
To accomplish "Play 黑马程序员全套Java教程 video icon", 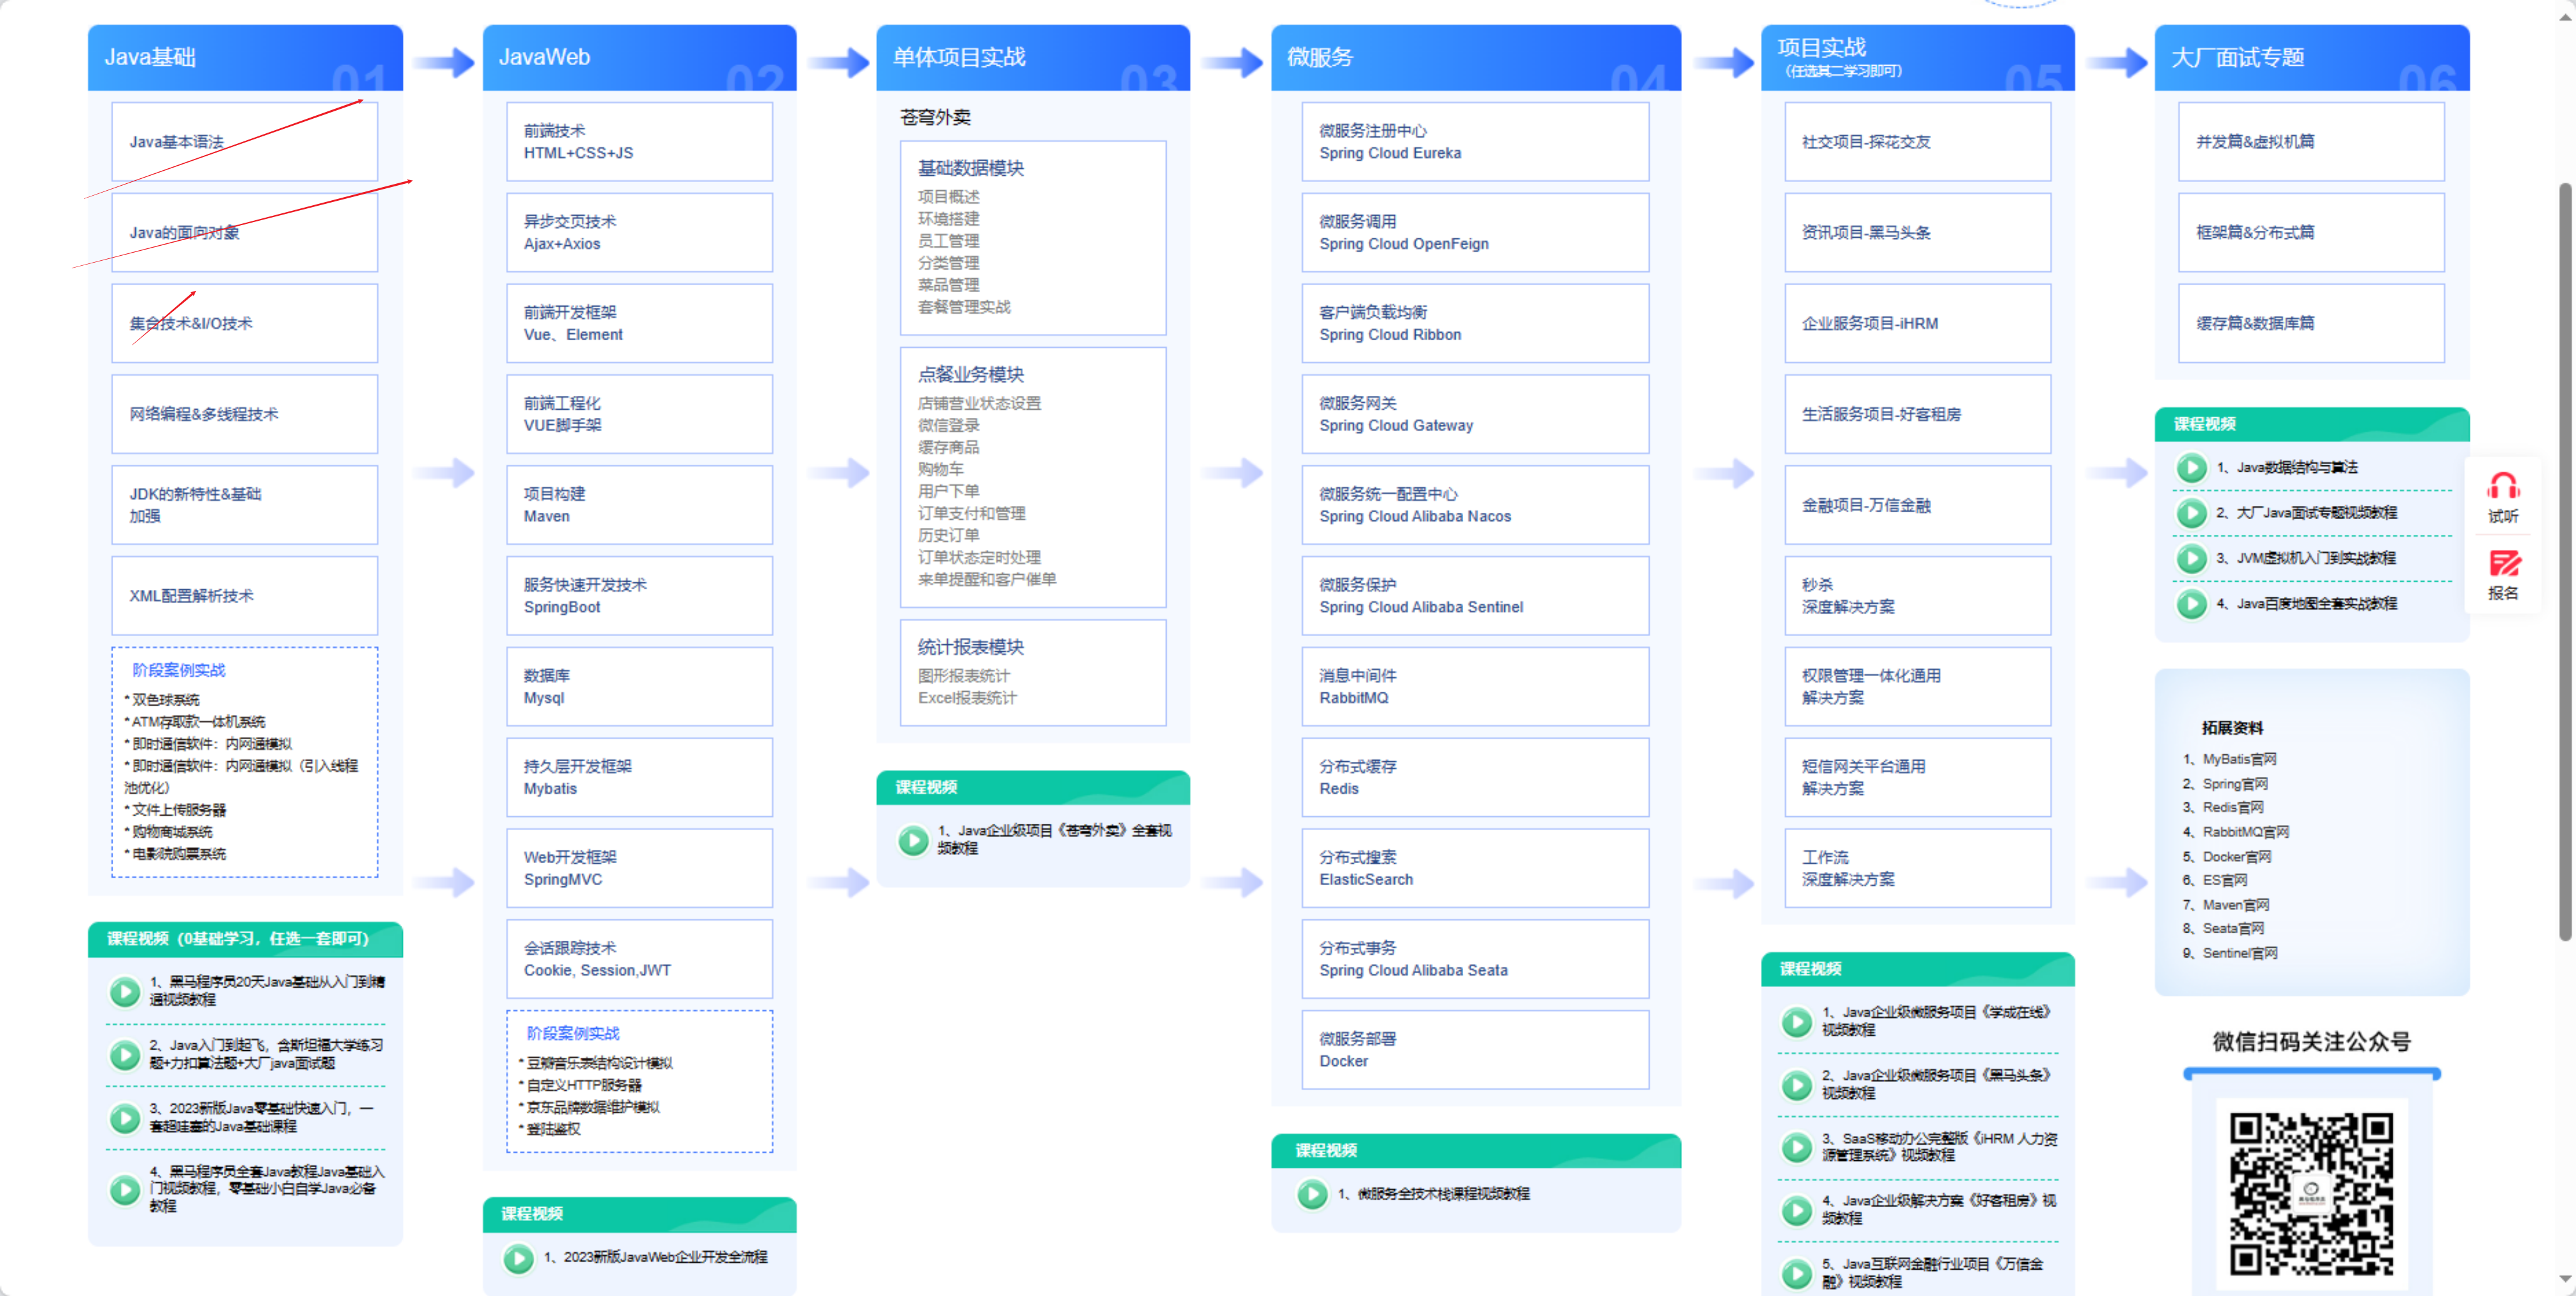I will 125,1189.
